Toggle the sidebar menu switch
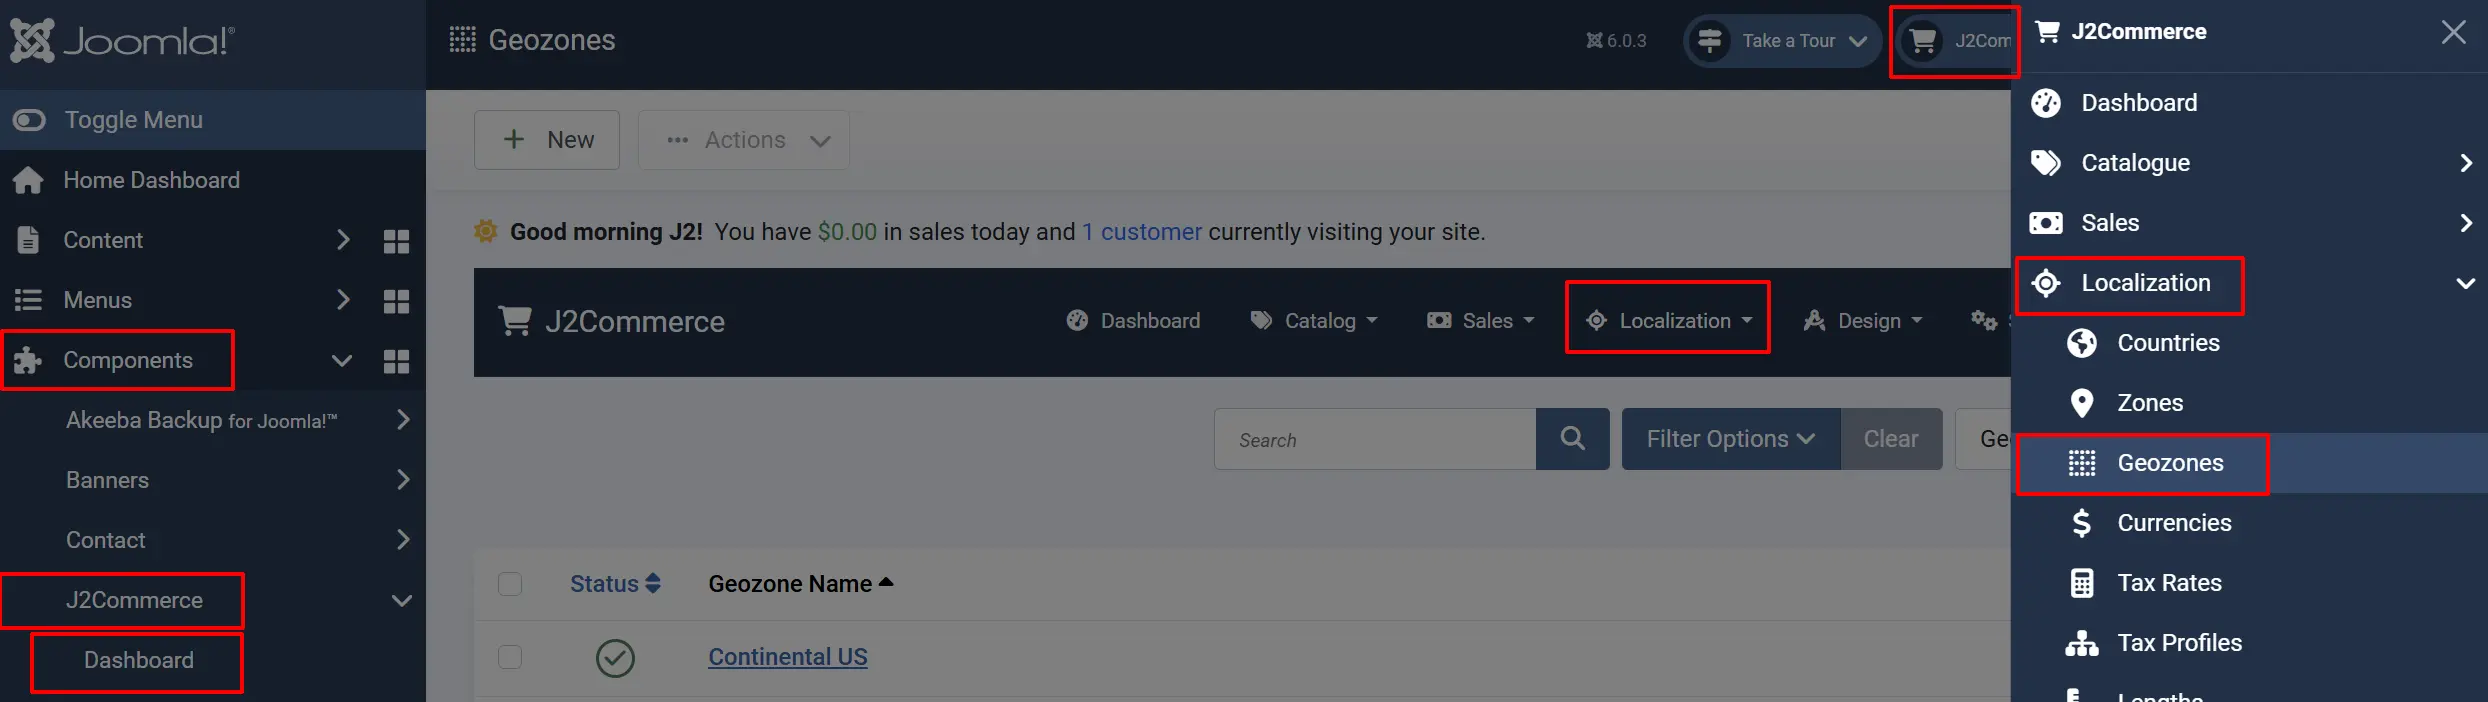 coord(29,120)
